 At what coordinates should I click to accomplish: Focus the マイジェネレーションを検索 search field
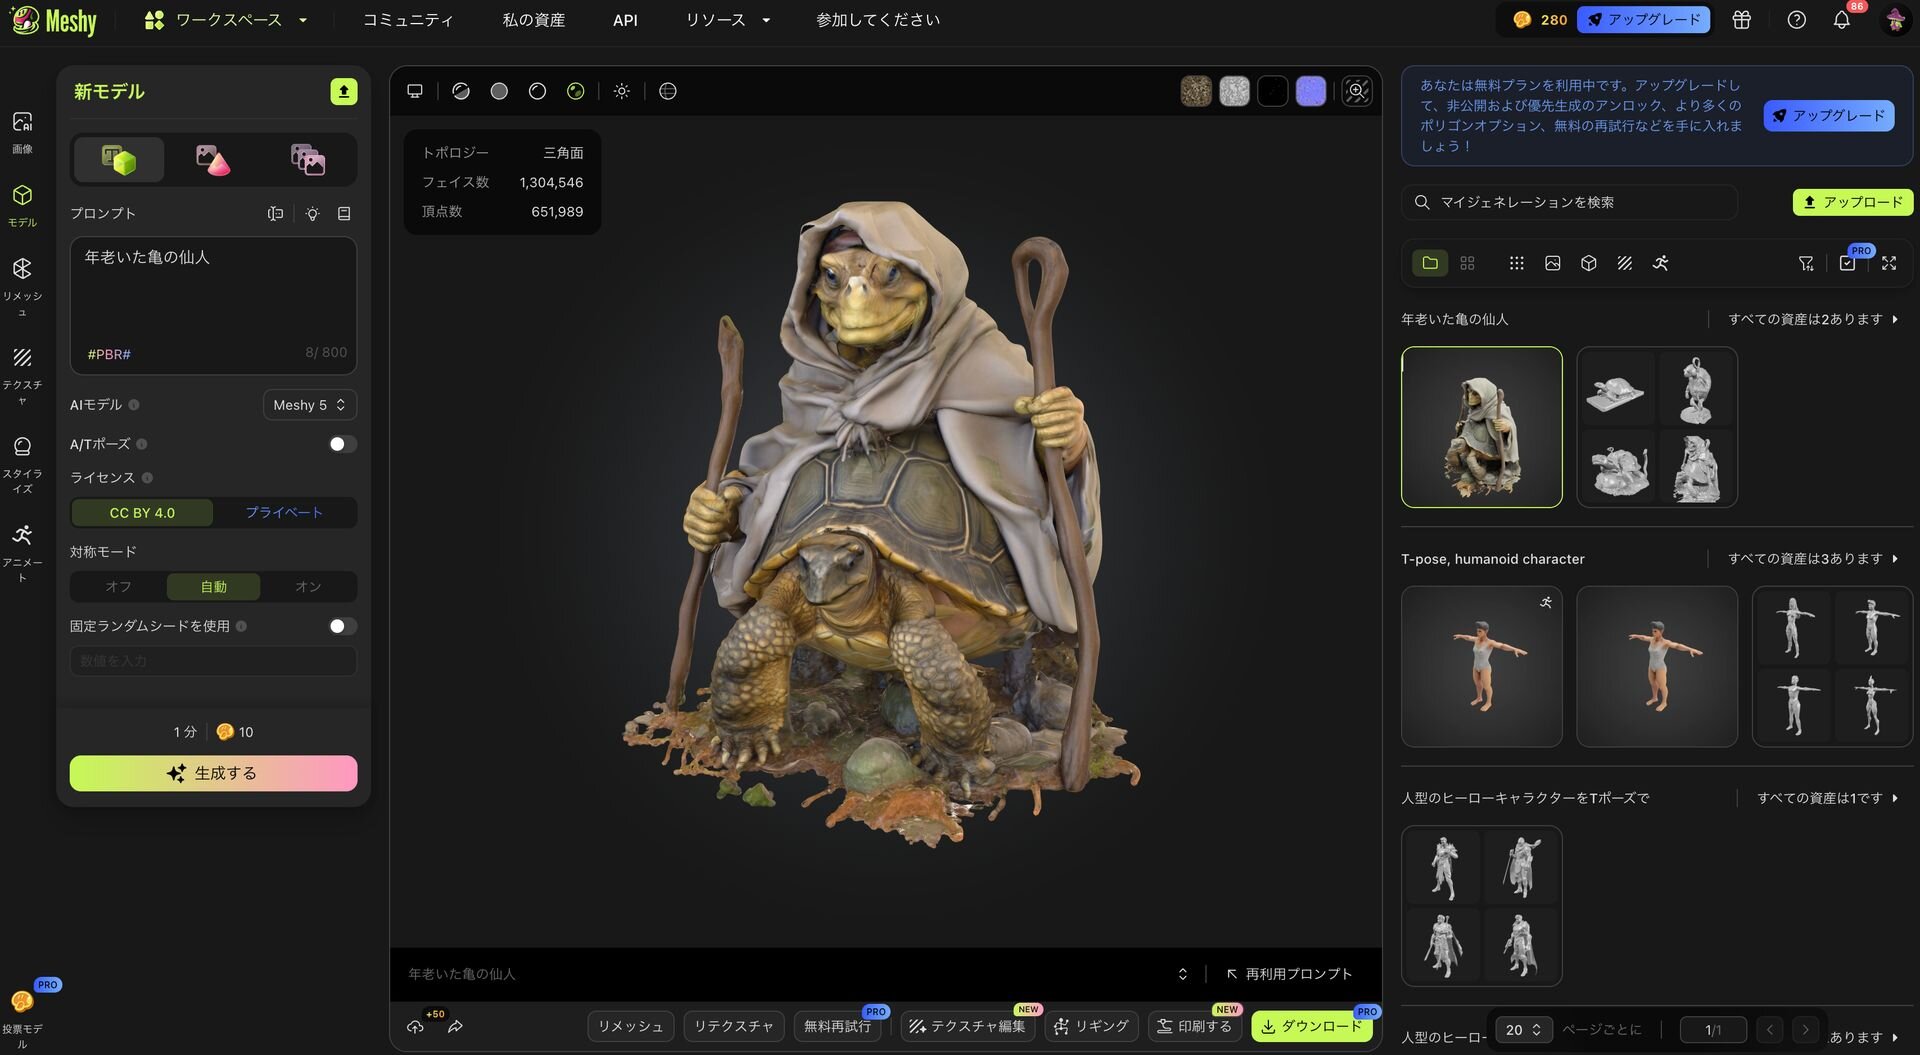click(x=1569, y=202)
